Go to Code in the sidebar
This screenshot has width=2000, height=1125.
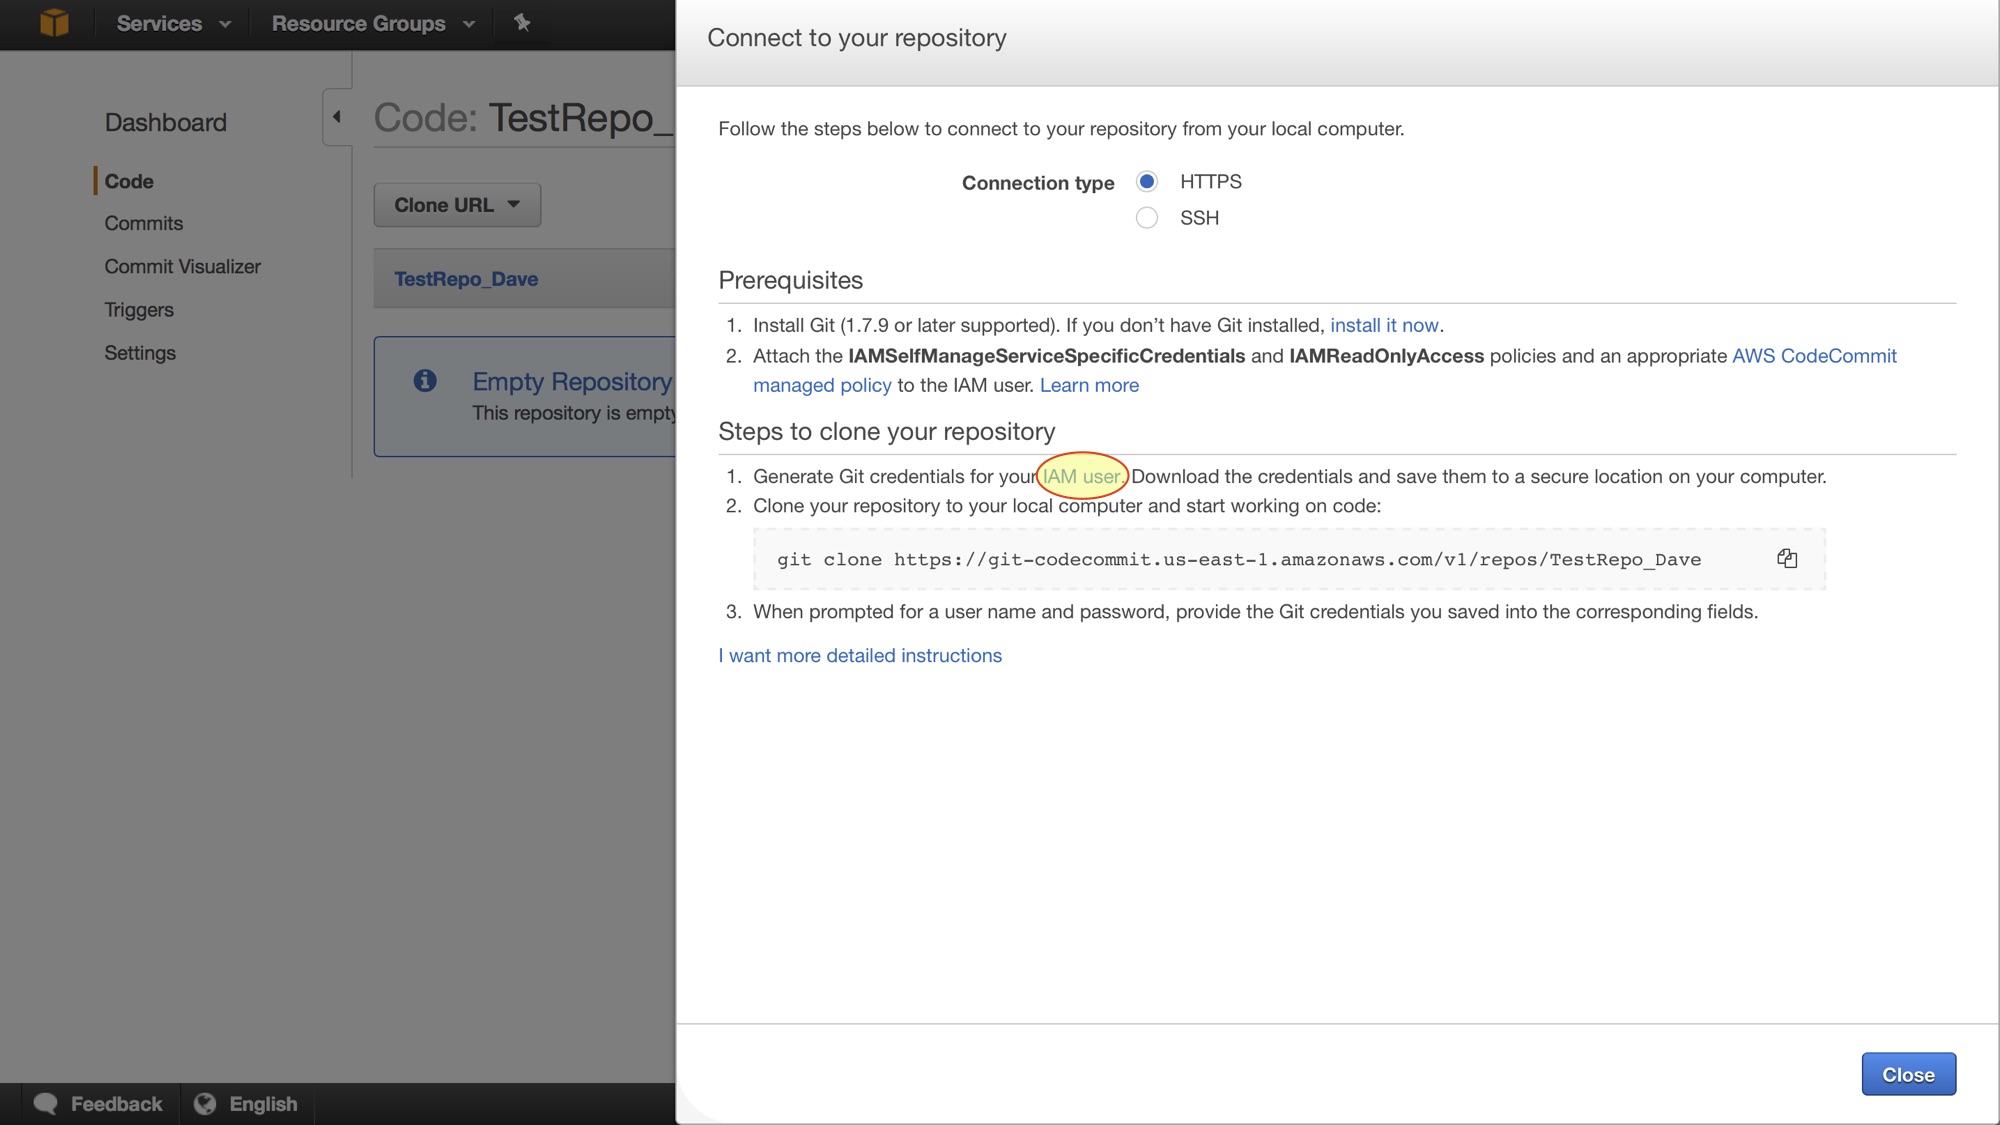(129, 181)
